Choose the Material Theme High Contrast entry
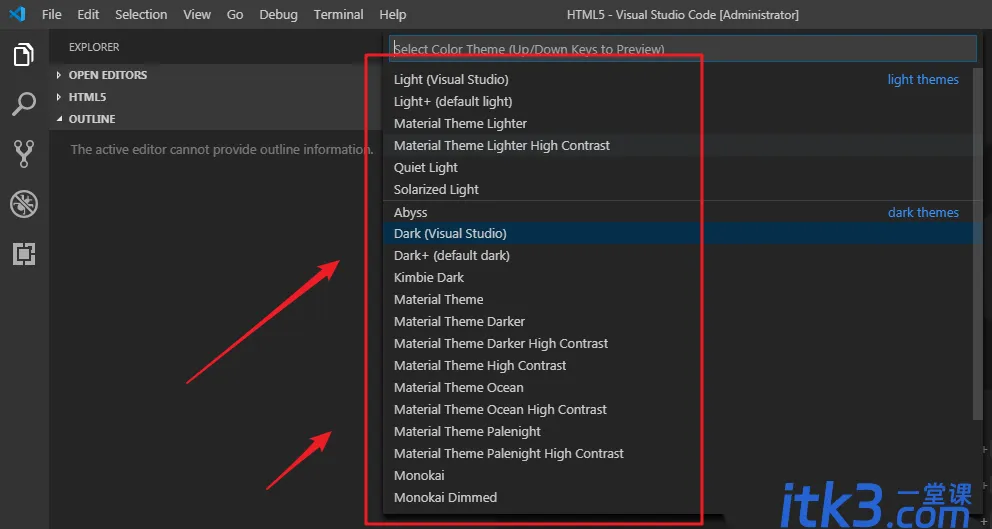992x529 pixels. tap(679, 366)
